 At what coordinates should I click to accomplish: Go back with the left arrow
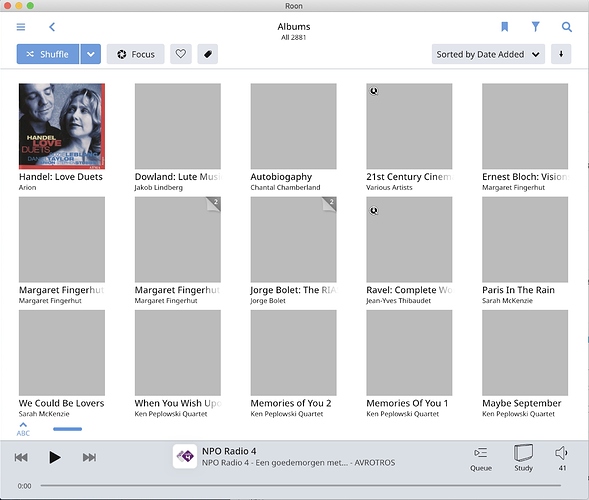pos(52,27)
